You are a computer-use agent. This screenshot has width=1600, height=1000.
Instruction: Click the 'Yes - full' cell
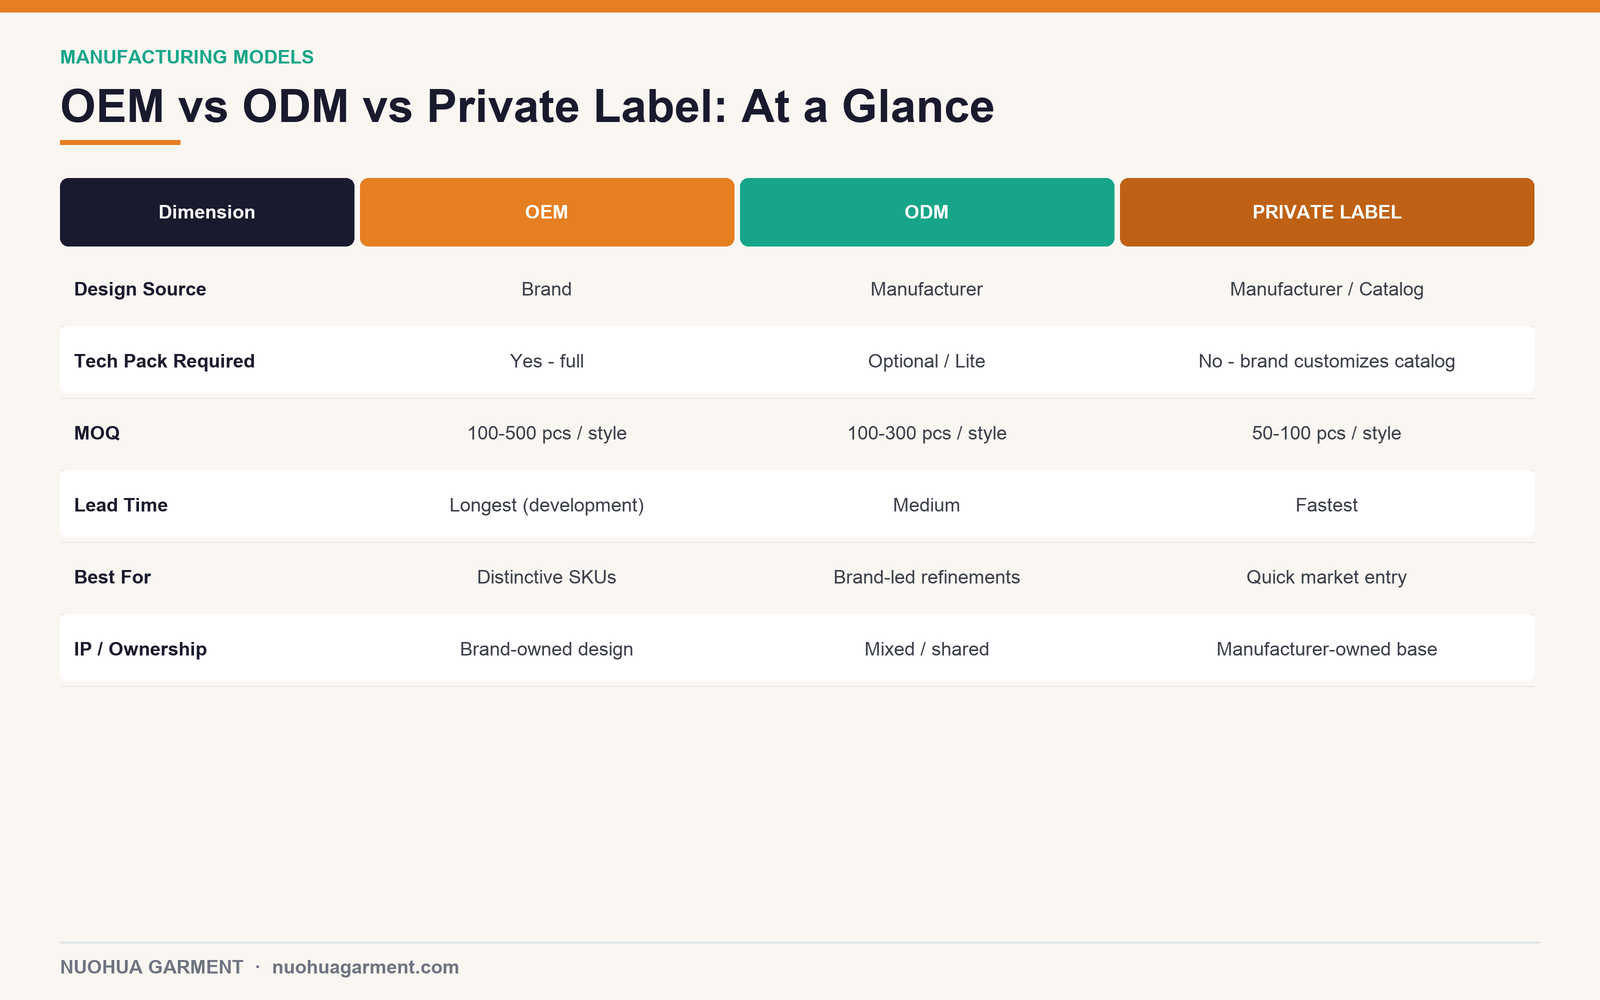pos(547,361)
